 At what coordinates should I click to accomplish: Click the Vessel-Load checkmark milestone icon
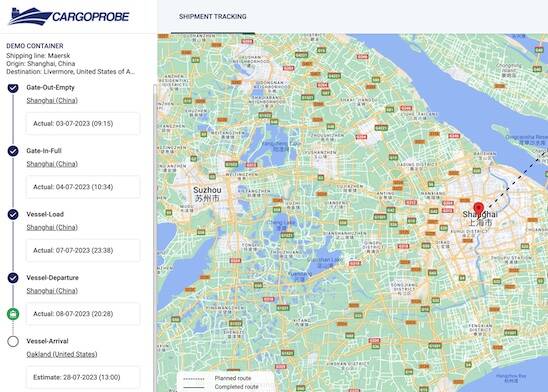(13, 215)
